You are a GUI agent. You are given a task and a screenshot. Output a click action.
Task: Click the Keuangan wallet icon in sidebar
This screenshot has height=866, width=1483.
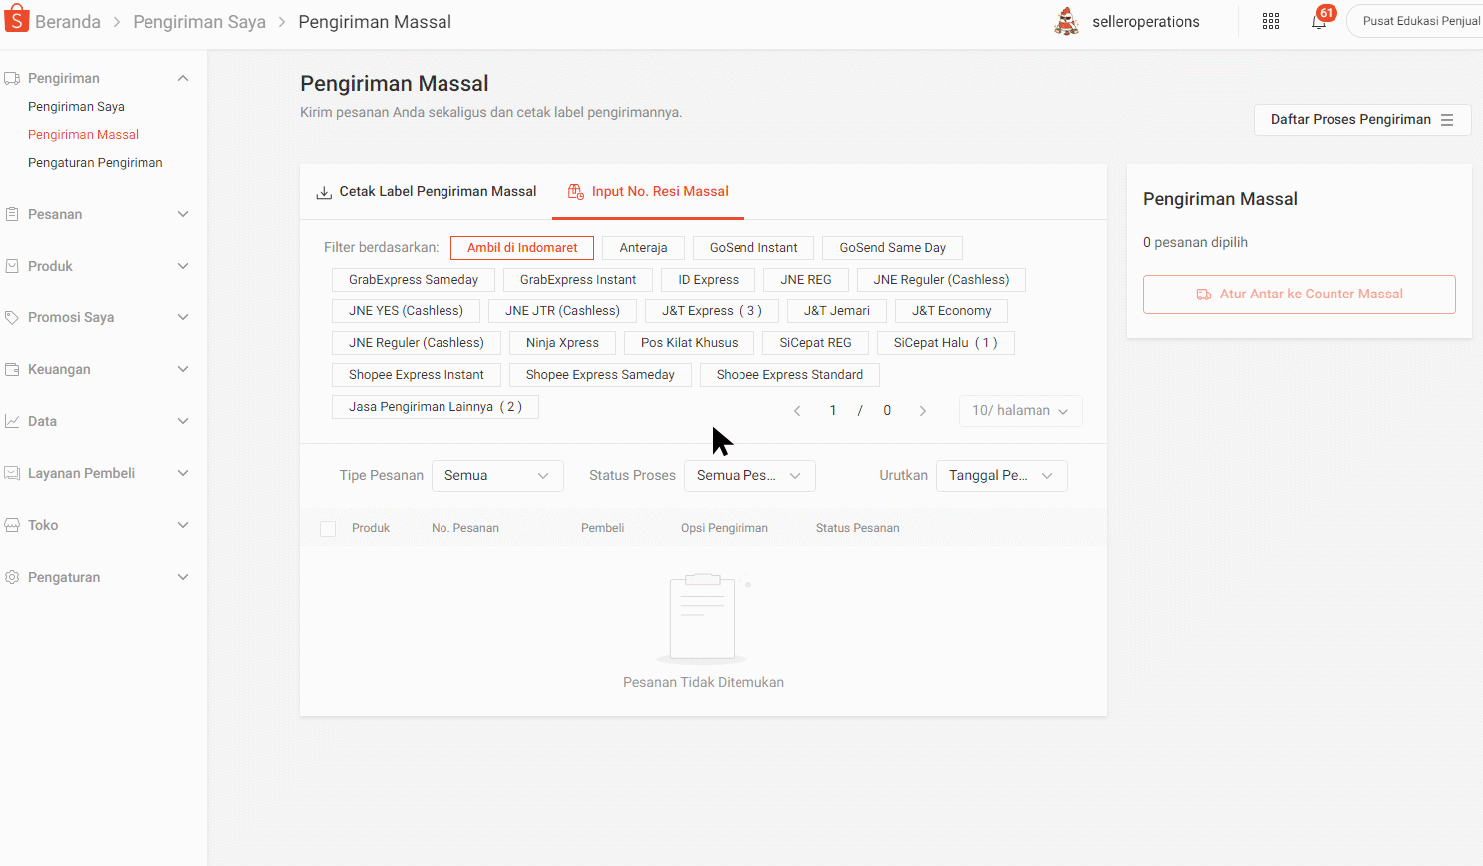click(x=12, y=369)
